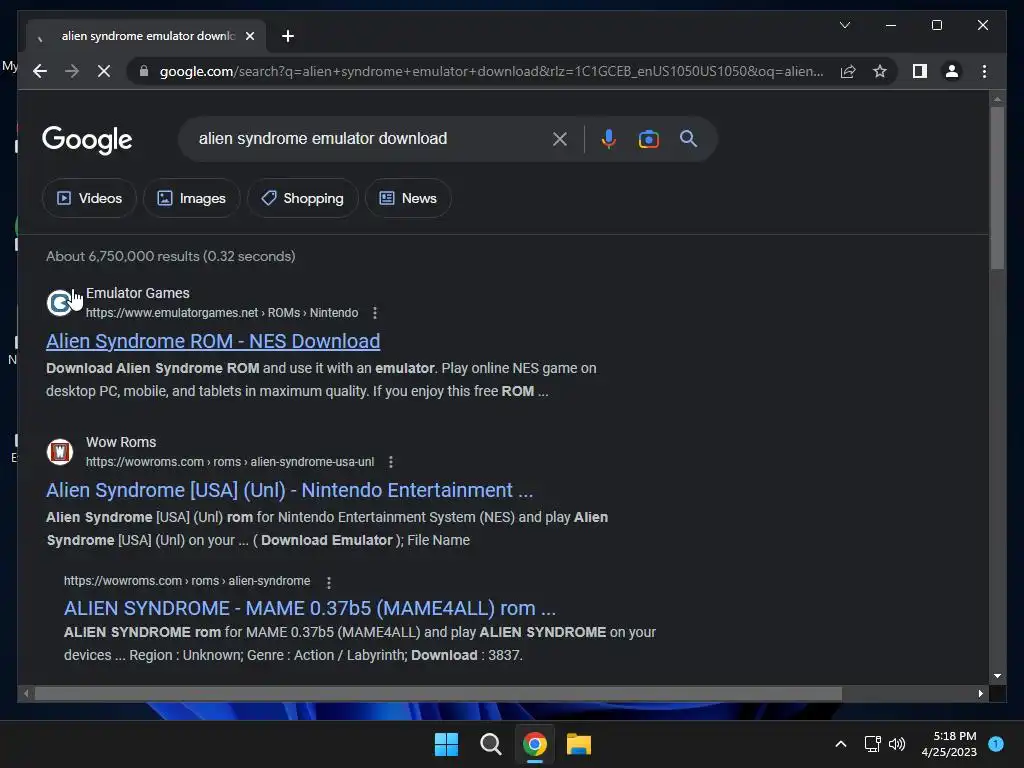Open the clock showing 5:18 PM
The height and width of the screenshot is (768, 1024).
click(x=949, y=744)
